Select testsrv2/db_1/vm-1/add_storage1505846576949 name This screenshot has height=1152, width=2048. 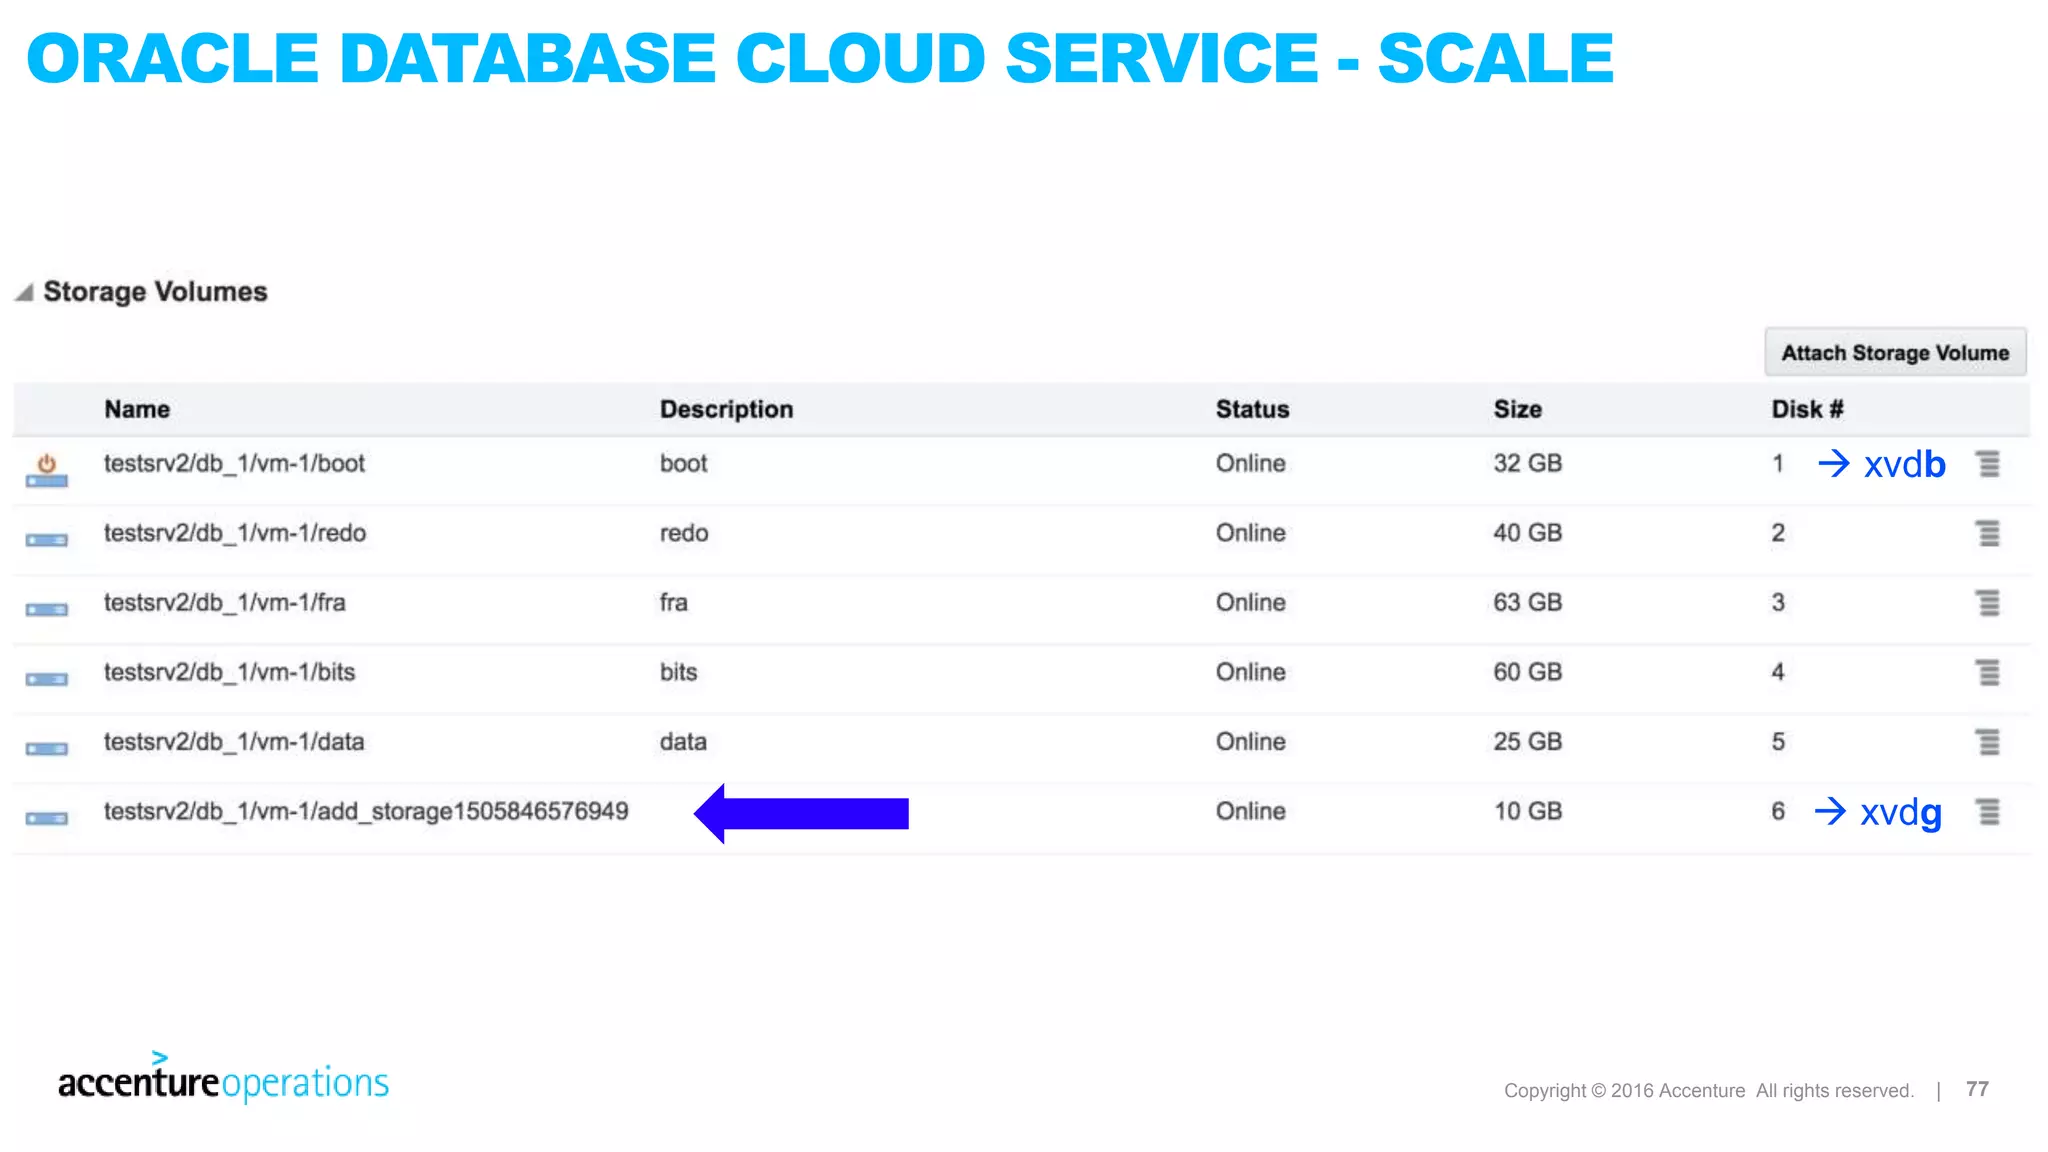tap(366, 811)
